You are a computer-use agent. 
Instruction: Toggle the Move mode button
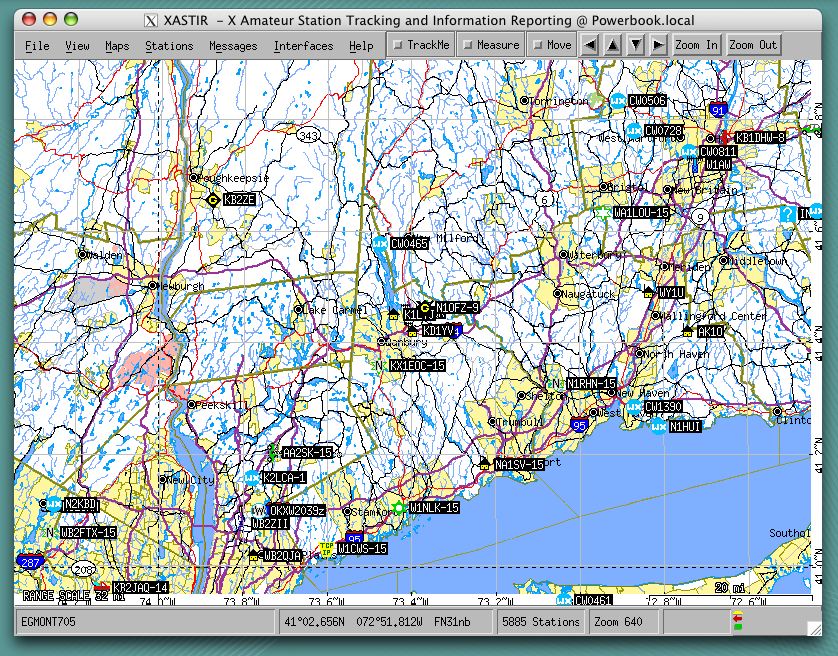coord(553,45)
